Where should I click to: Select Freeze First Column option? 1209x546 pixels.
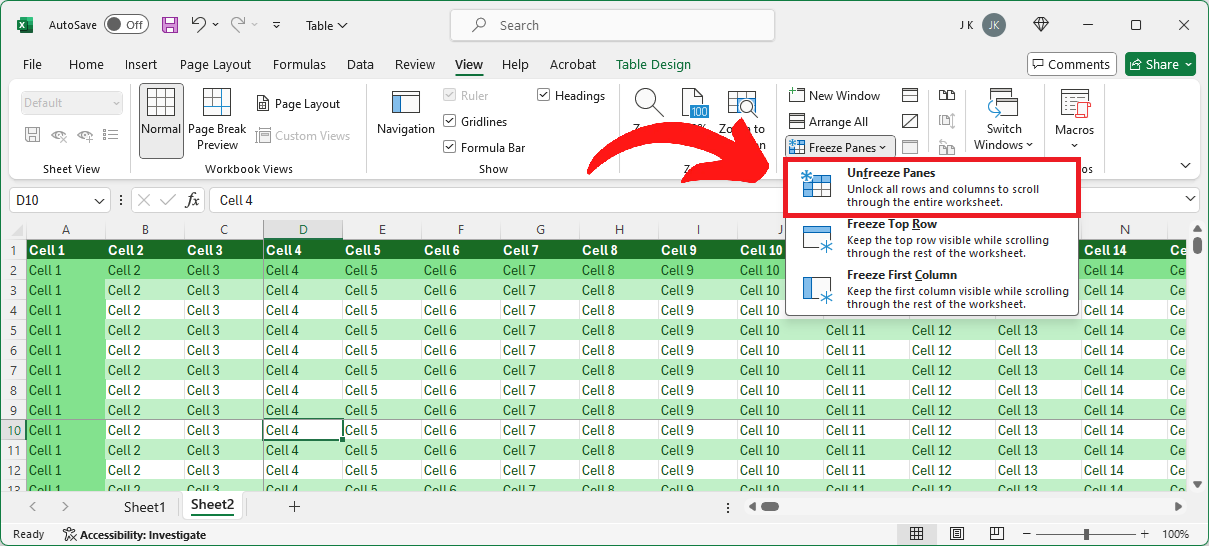coord(932,289)
